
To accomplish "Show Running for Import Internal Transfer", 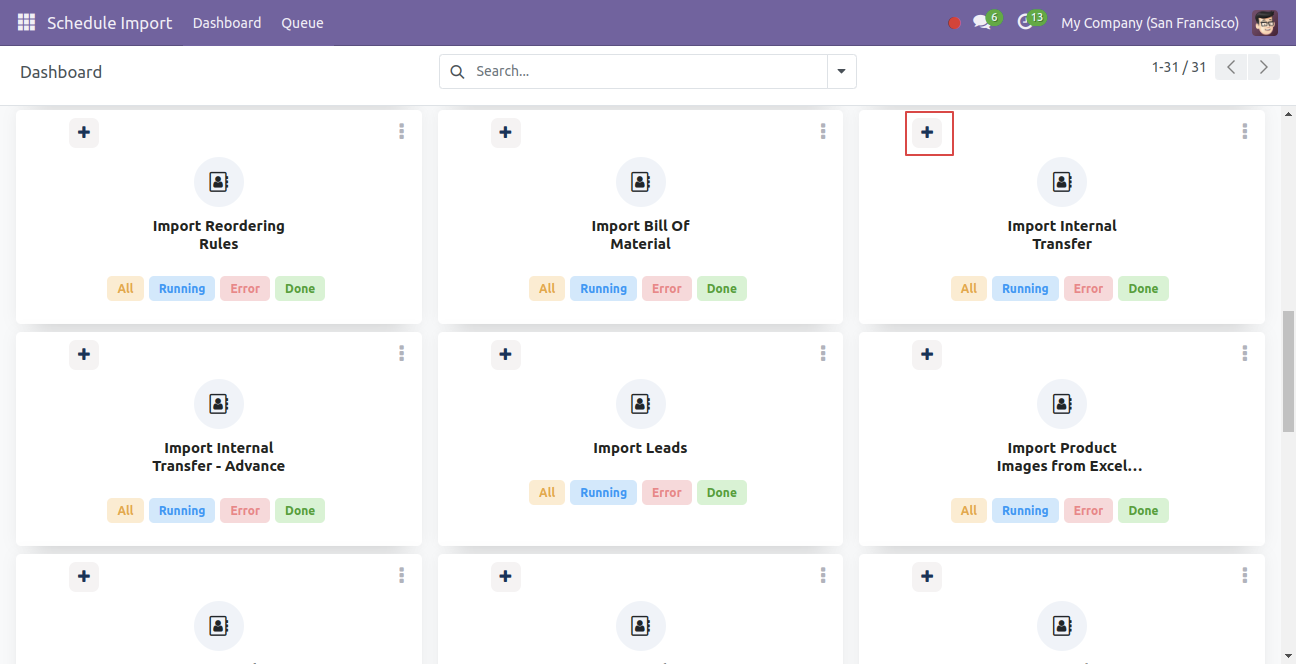I will [1025, 288].
